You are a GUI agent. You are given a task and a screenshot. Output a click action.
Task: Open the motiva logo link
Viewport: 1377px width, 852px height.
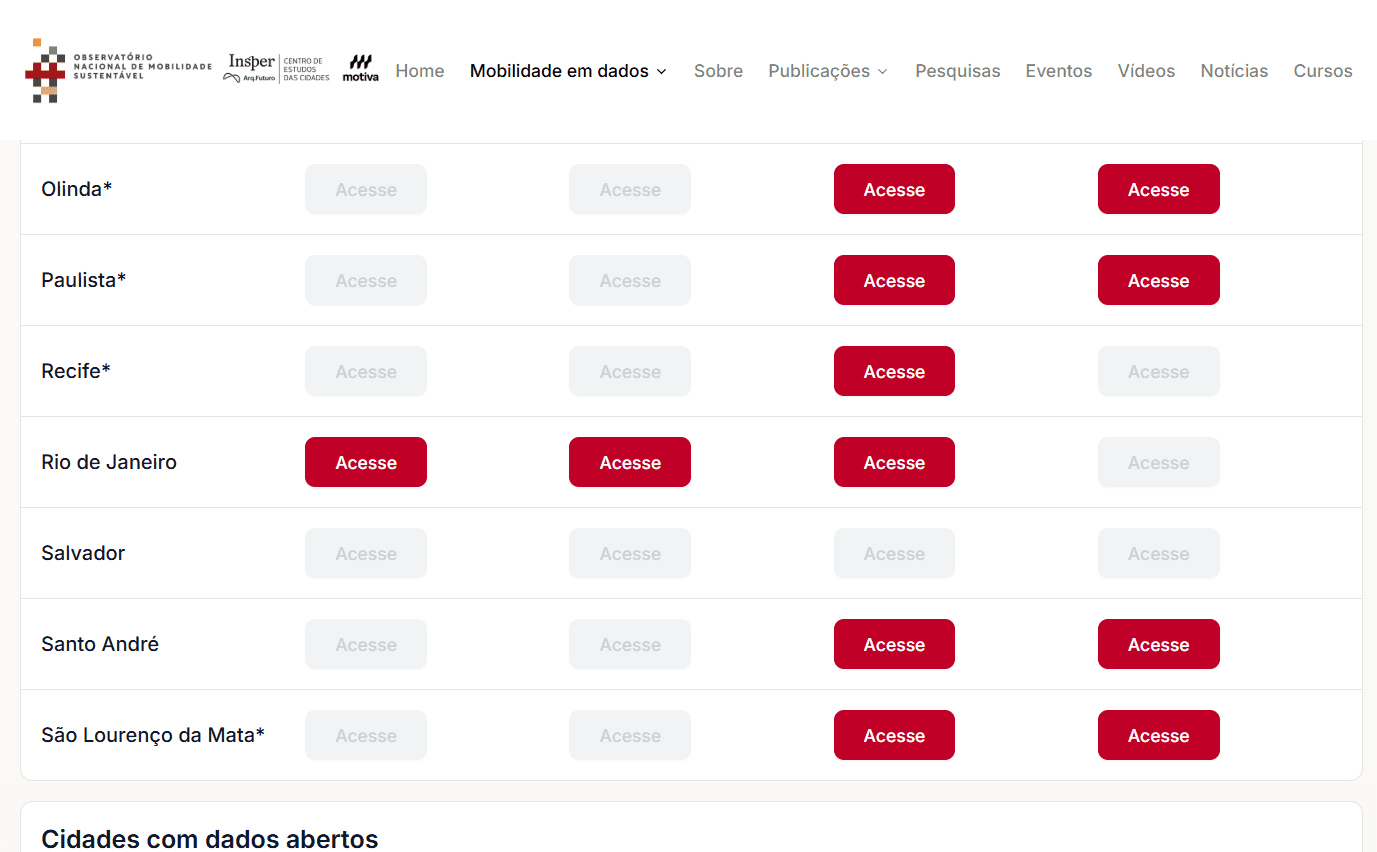[360, 69]
